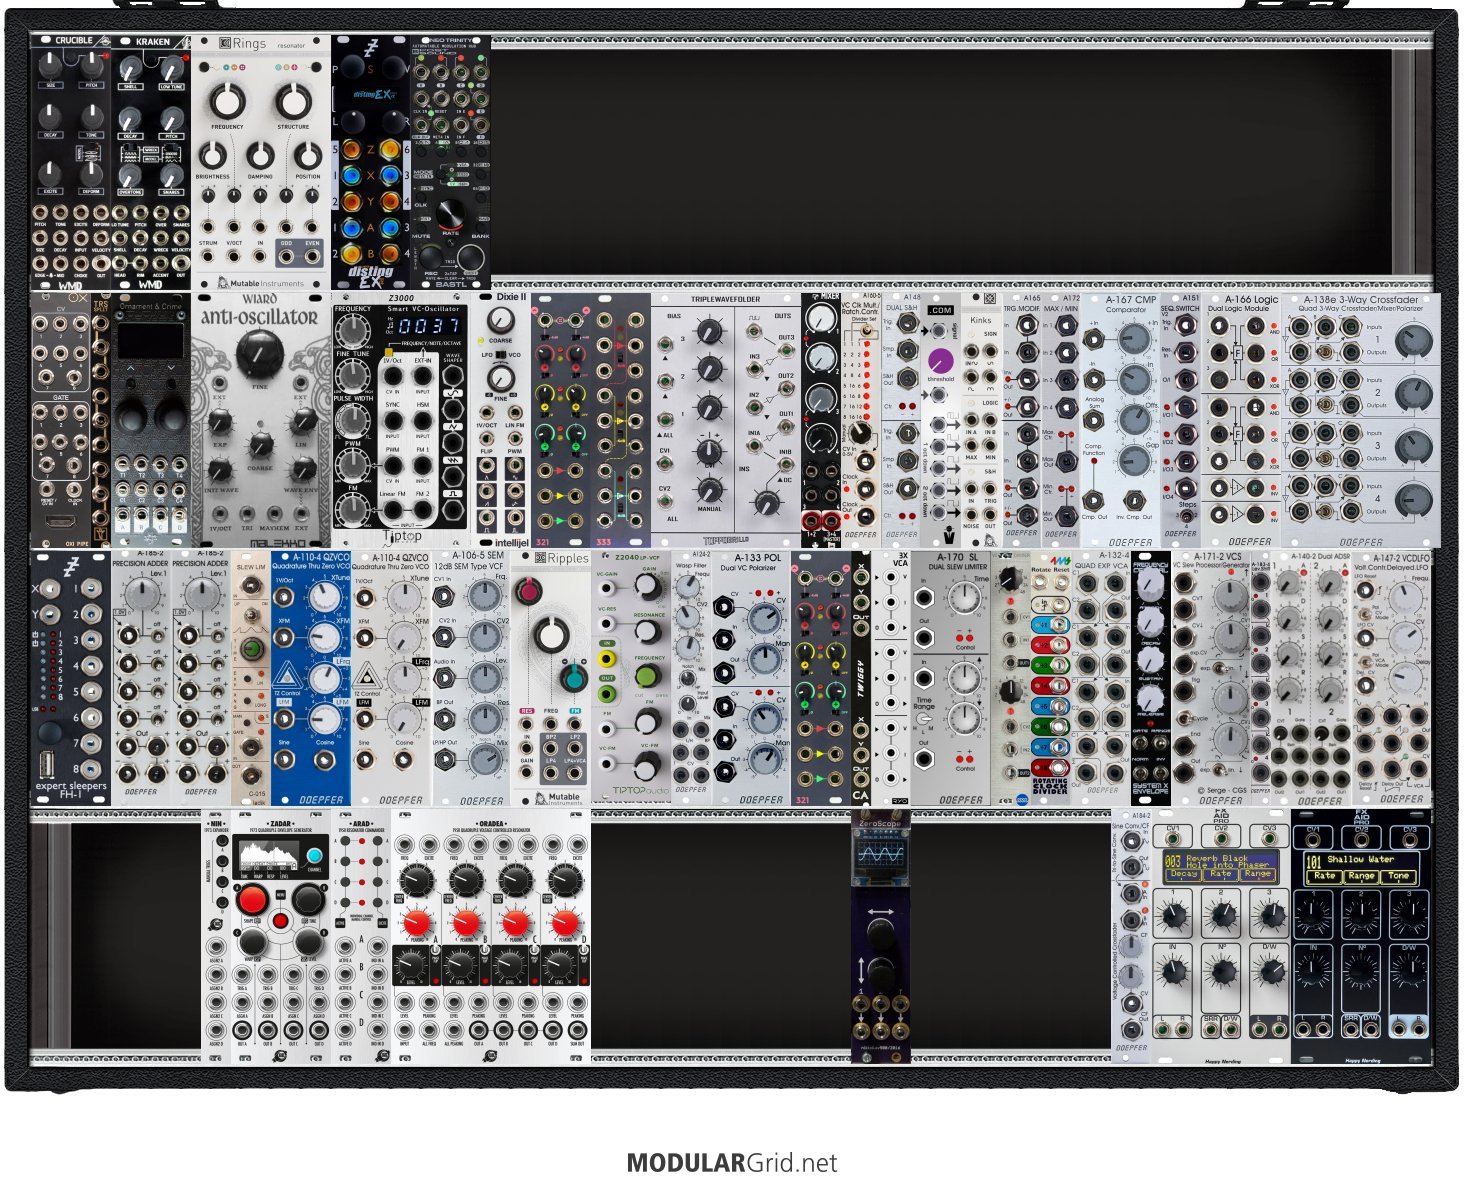This screenshot has width=1466, height=1184.
Task: Select the WMD Crucible module
Action: pyautogui.click(x=70, y=162)
